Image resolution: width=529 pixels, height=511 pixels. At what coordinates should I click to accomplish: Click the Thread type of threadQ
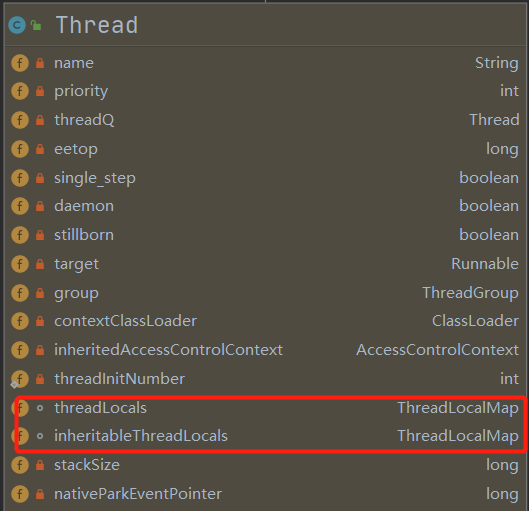click(x=494, y=120)
